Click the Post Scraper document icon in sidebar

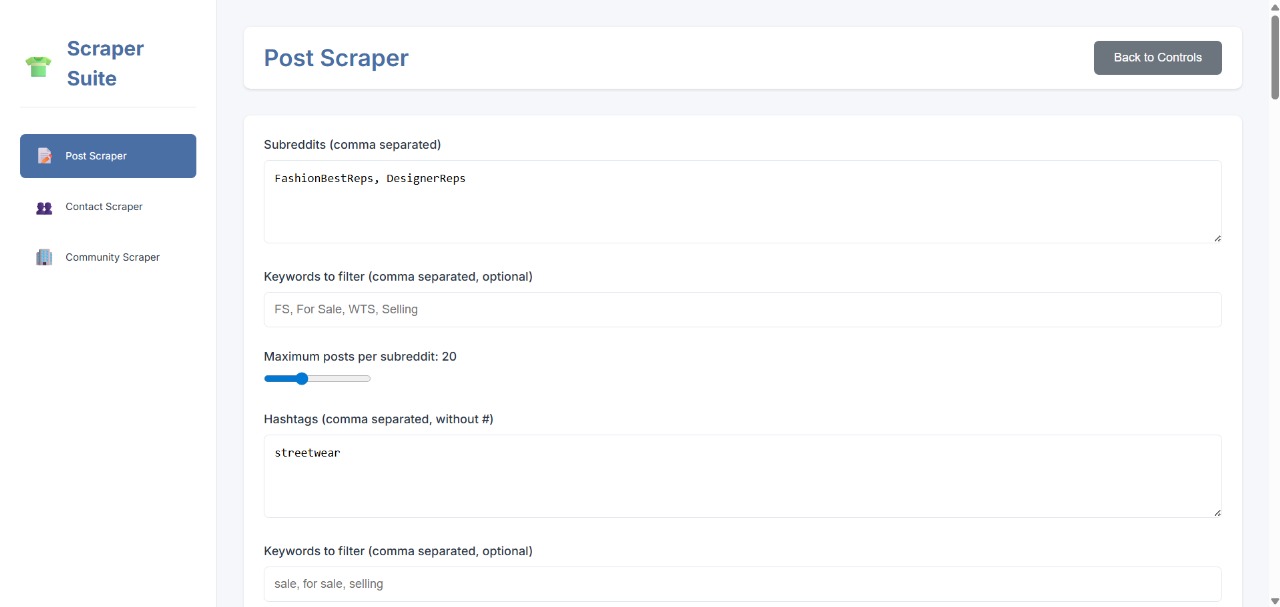click(44, 156)
